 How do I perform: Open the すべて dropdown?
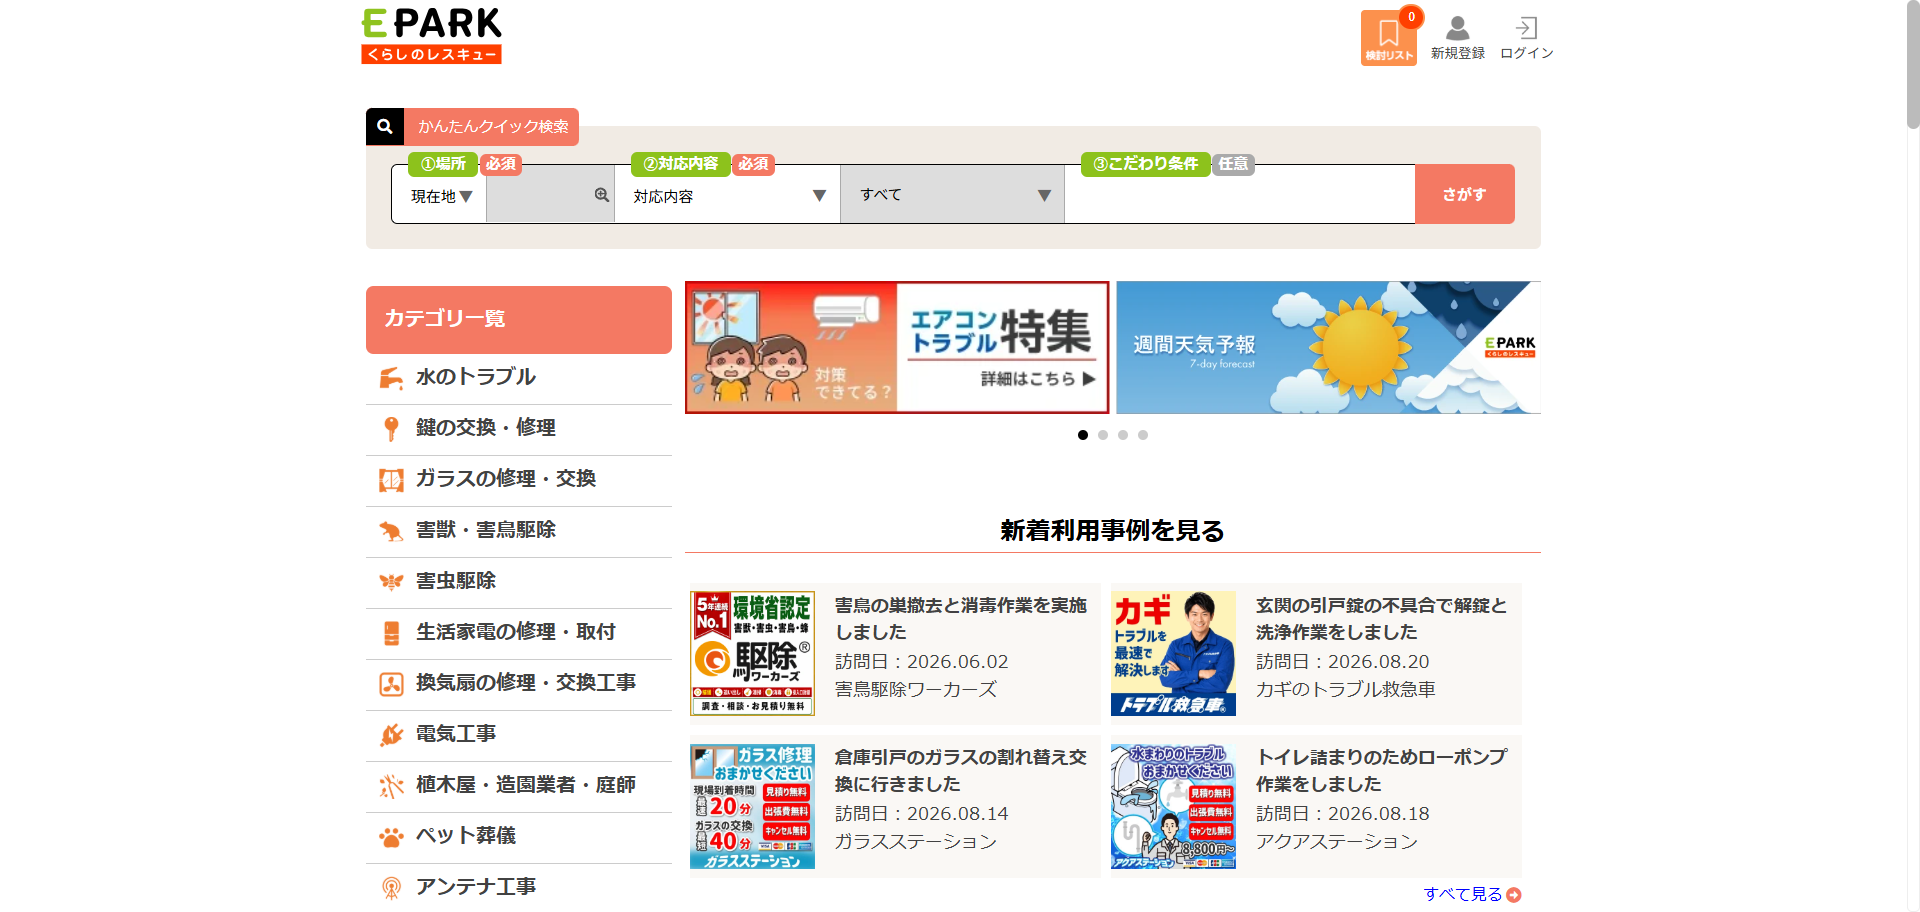953,194
